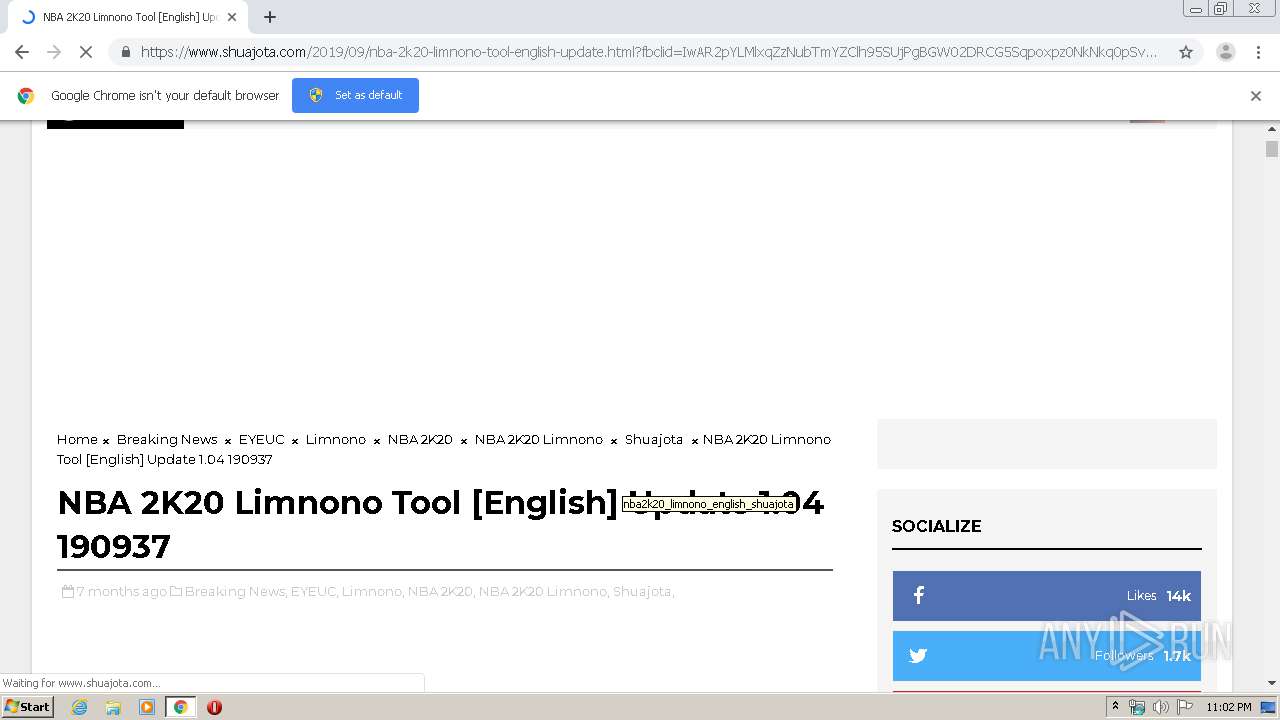Image resolution: width=1280 pixels, height=720 pixels.
Task: Open Windows Media Player from taskbar
Action: (x=147, y=707)
